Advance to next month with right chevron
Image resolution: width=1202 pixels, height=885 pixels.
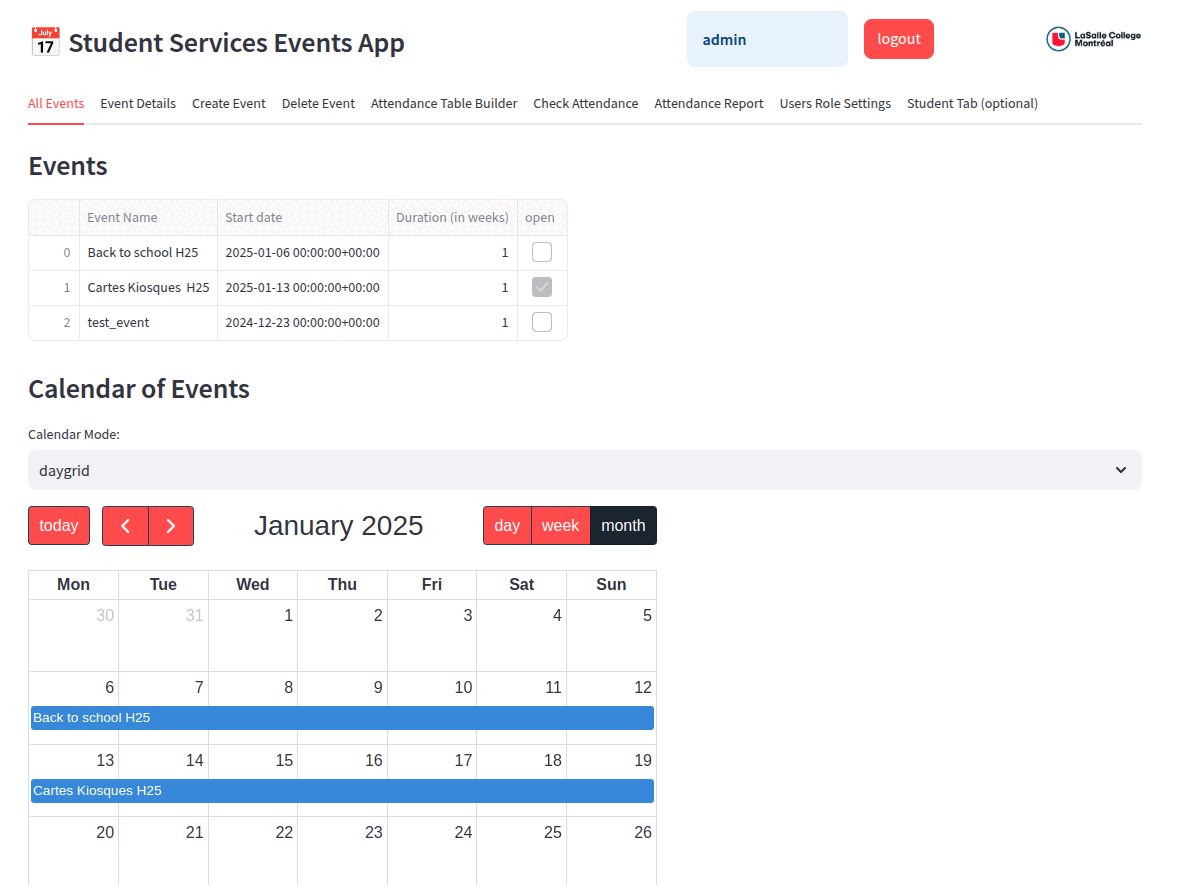170,525
